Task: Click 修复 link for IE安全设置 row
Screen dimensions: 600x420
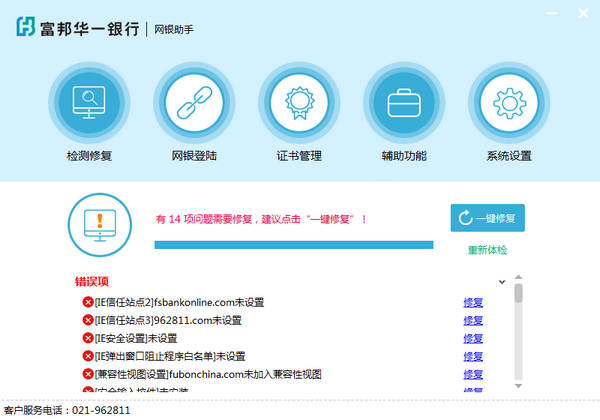Action: tap(473, 339)
